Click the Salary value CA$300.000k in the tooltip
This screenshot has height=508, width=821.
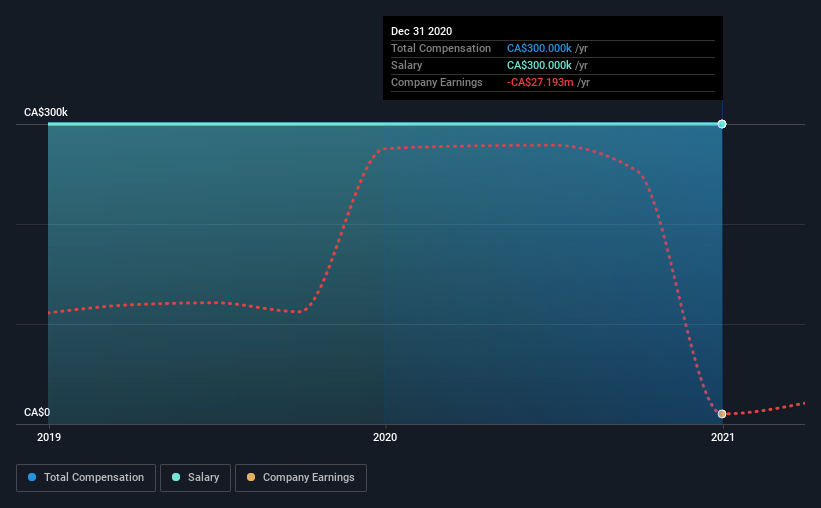pyautogui.click(x=539, y=65)
